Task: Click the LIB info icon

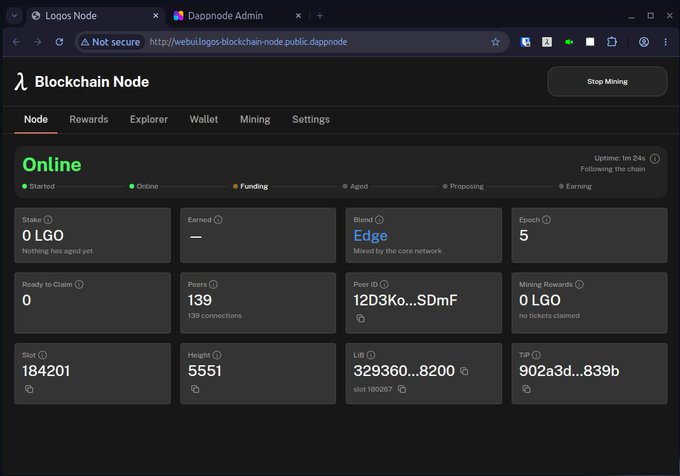Action: point(371,355)
